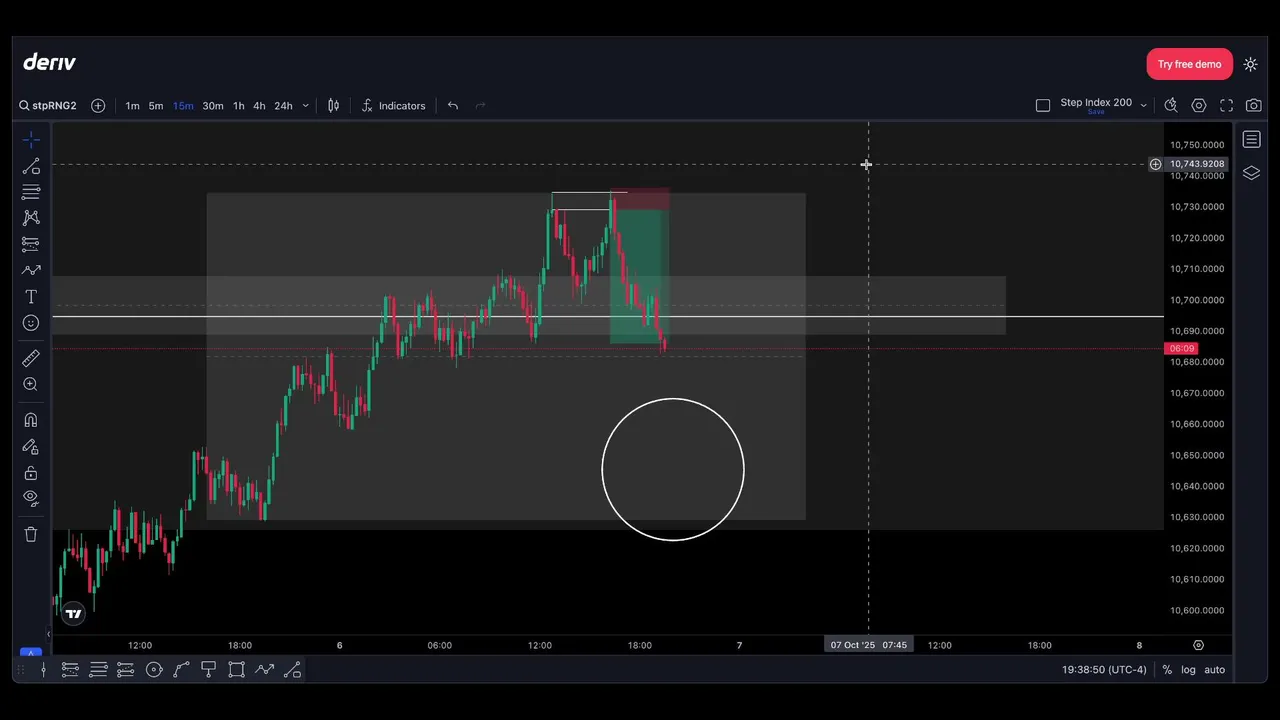Select the ruler measure tool
The height and width of the screenshot is (720, 1280).
pyautogui.click(x=31, y=358)
